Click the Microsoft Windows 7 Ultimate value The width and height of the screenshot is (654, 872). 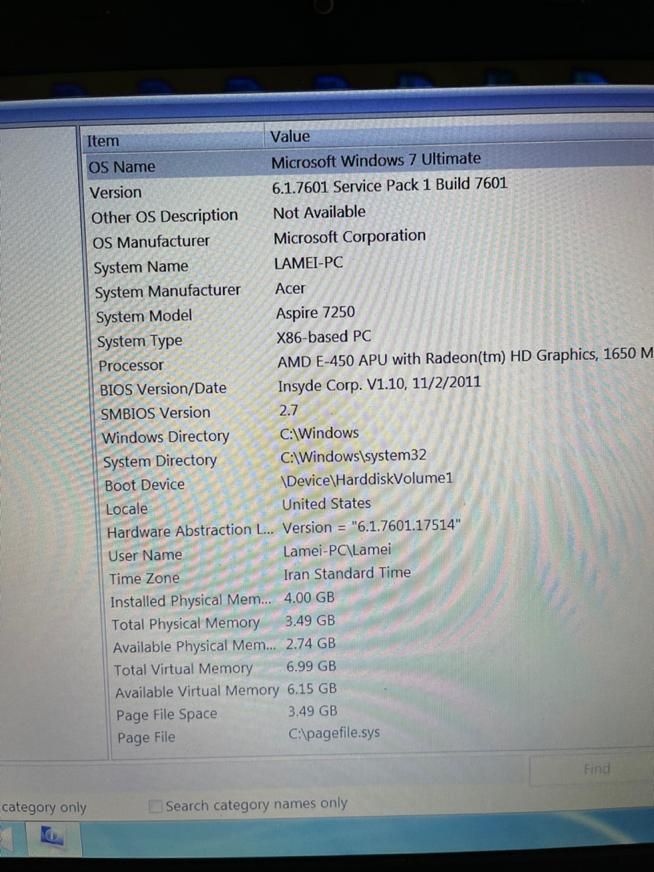pyautogui.click(x=376, y=160)
